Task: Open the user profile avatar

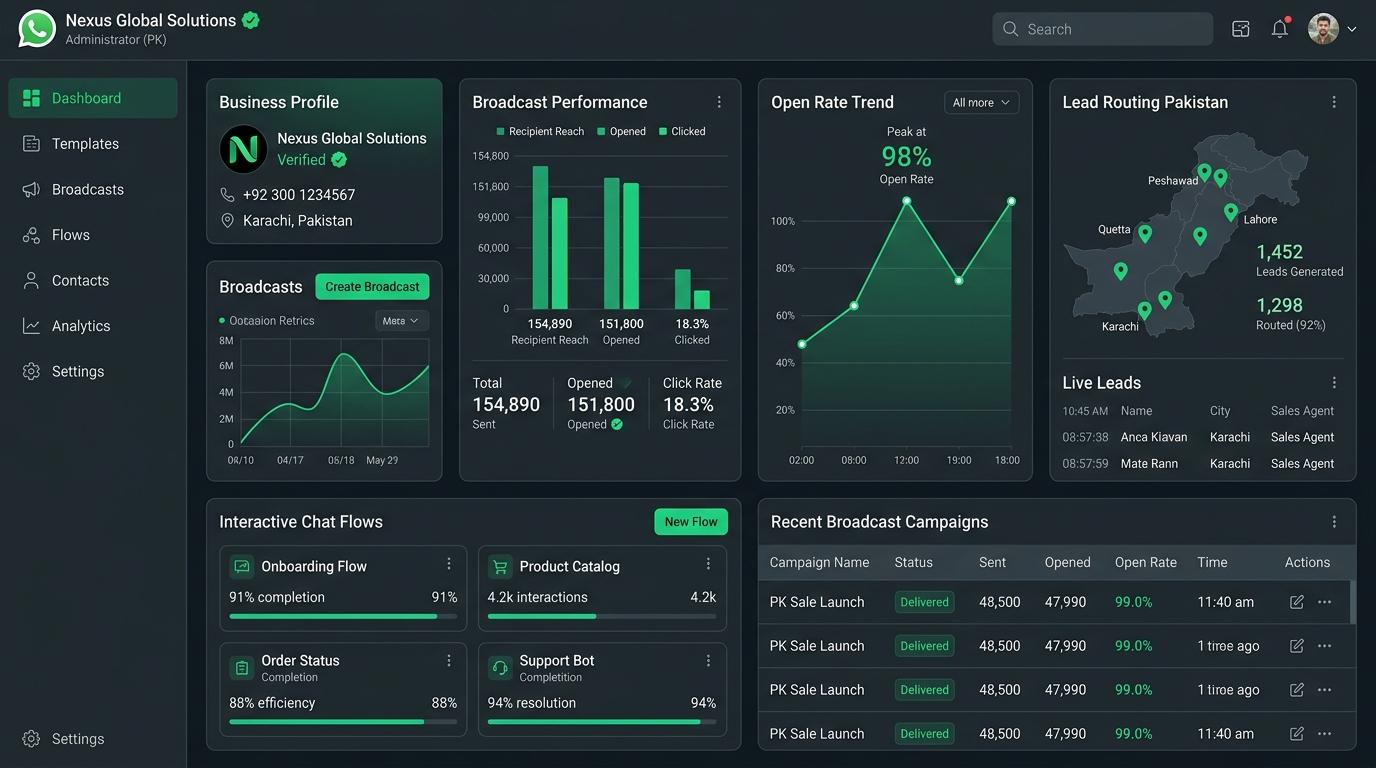Action: [x=1323, y=29]
